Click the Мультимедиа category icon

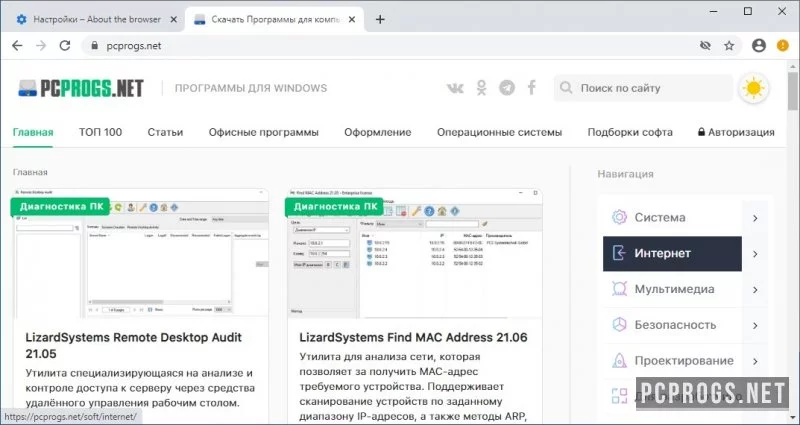[x=619, y=289]
